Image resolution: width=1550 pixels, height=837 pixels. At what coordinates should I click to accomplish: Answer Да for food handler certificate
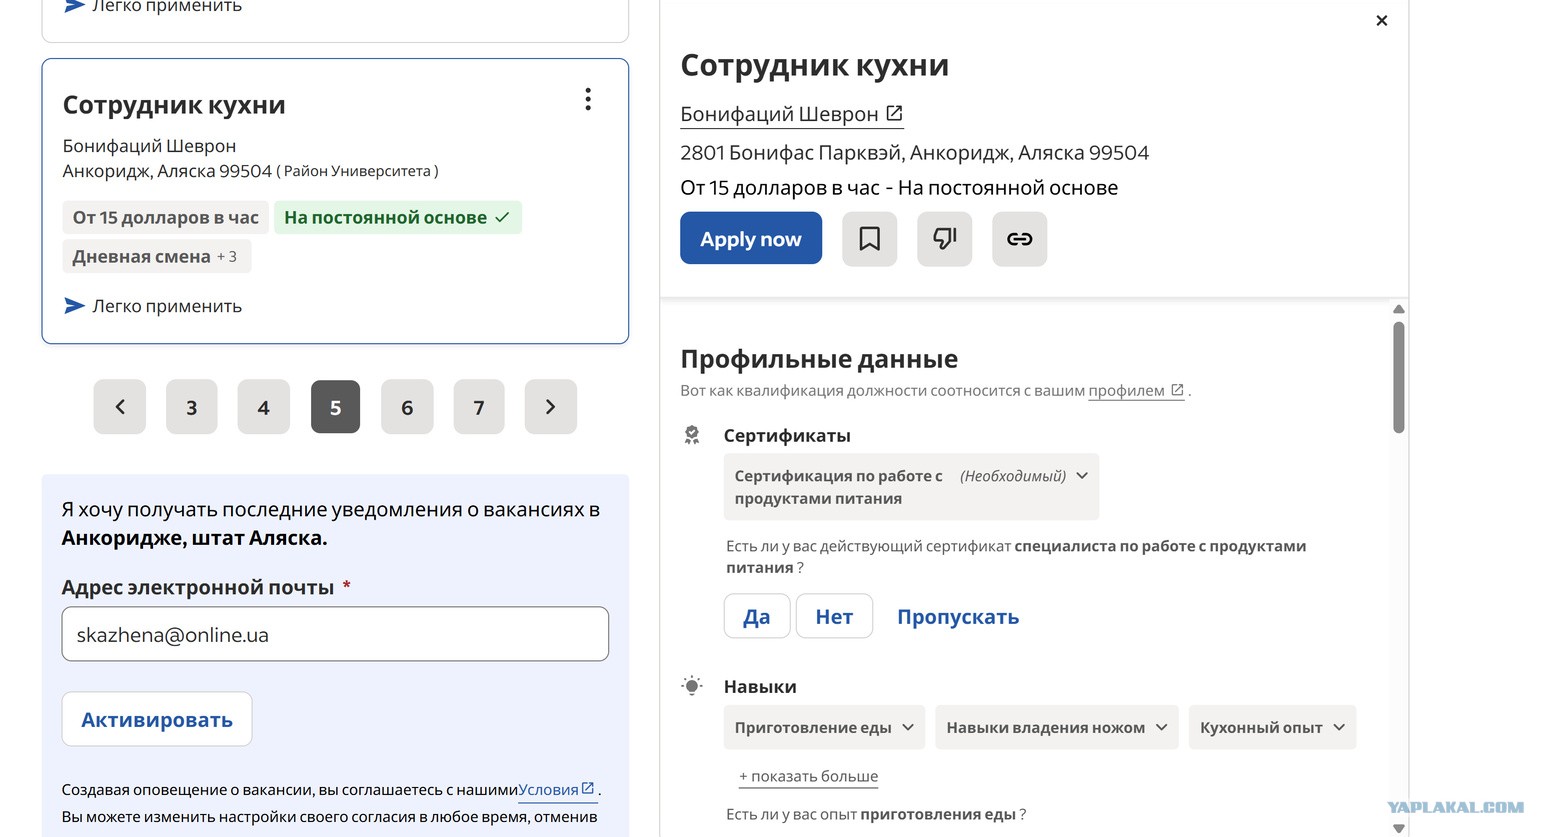click(757, 616)
